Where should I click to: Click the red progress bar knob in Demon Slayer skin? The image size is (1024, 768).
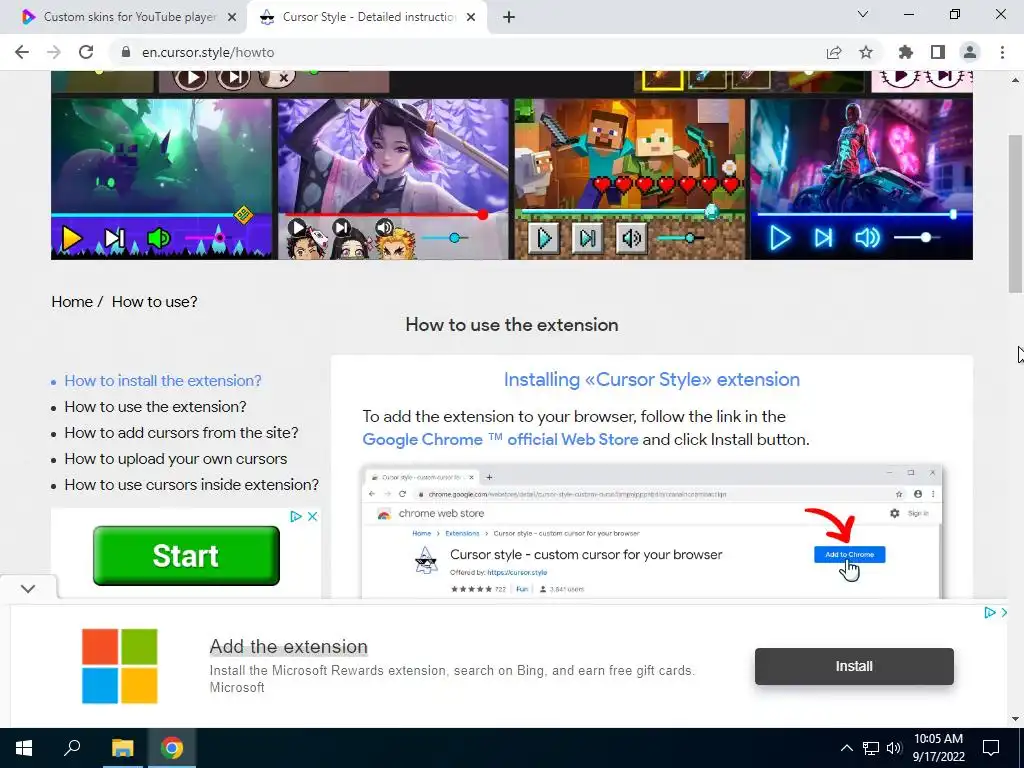click(x=483, y=215)
